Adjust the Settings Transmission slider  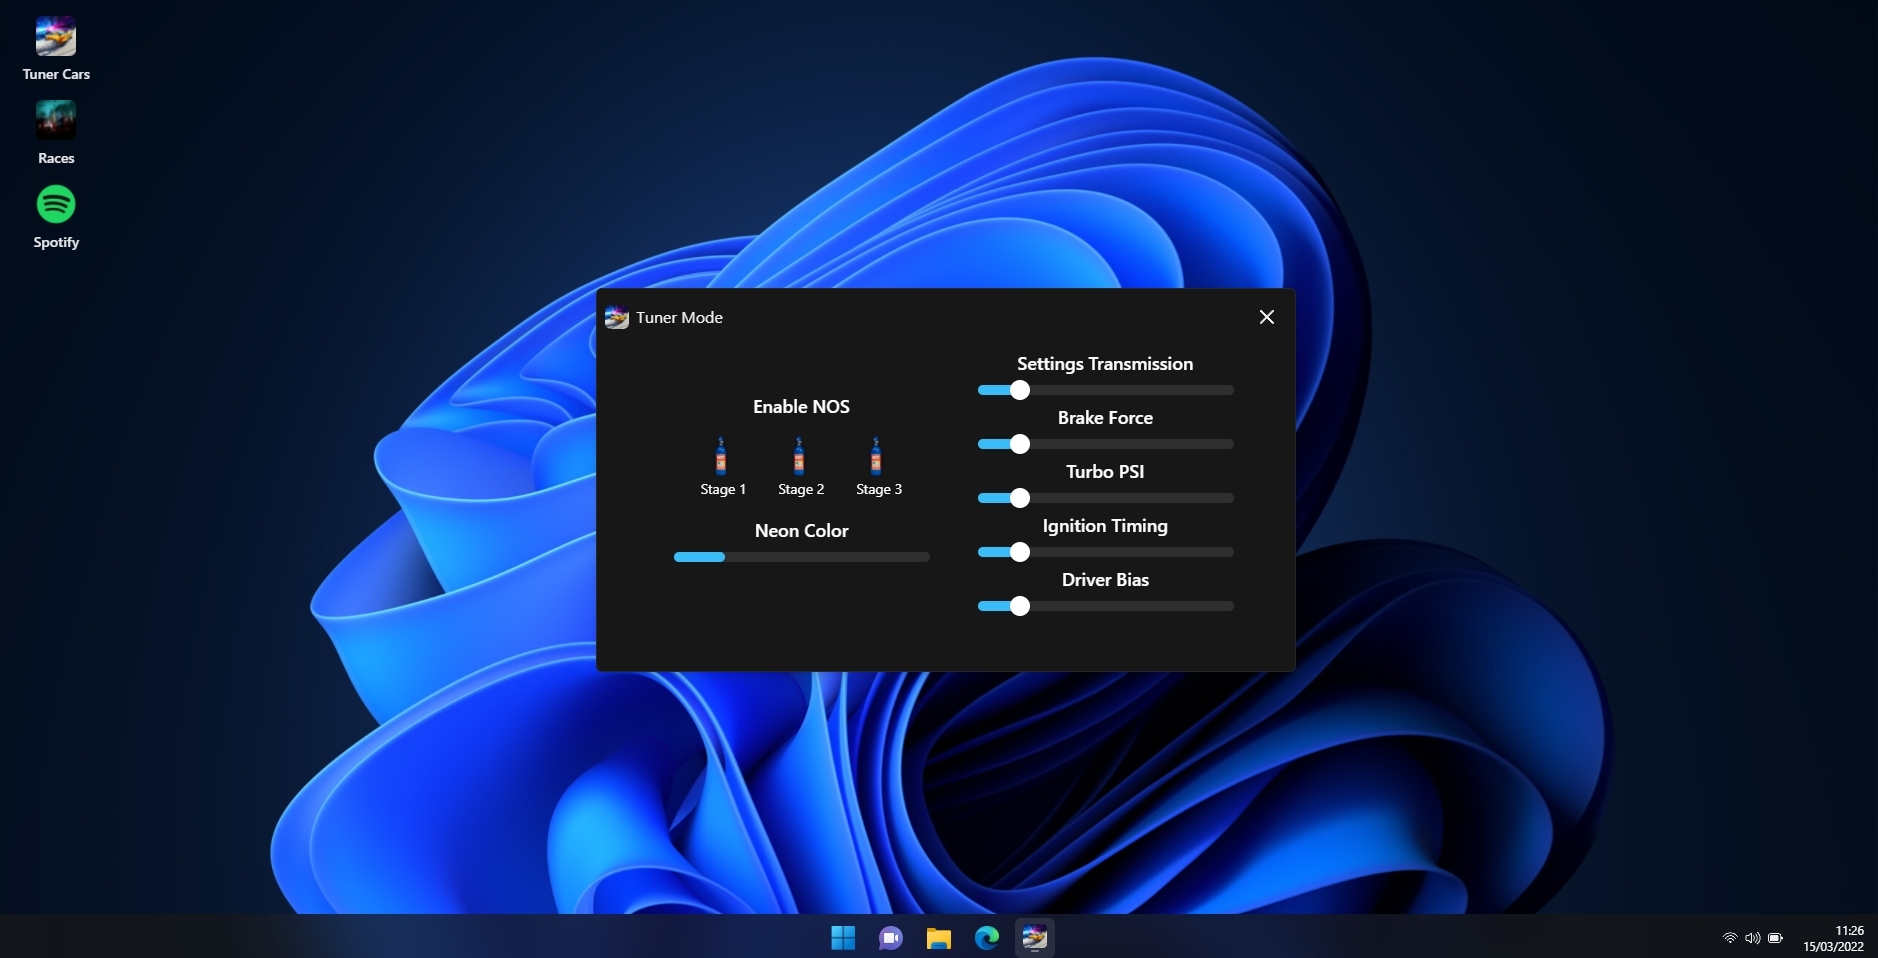point(1105,390)
